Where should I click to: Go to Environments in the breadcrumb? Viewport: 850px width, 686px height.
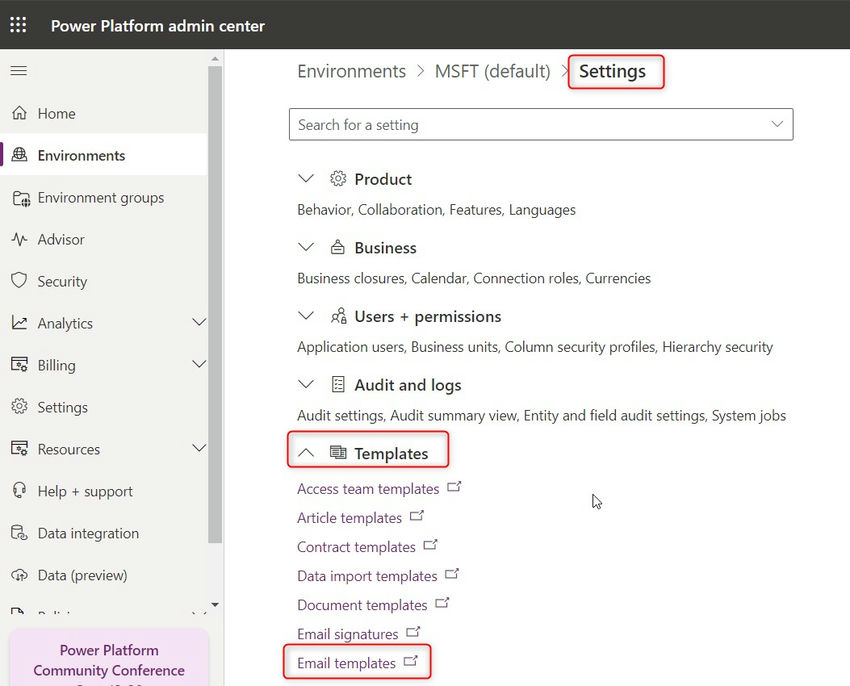tap(351, 71)
